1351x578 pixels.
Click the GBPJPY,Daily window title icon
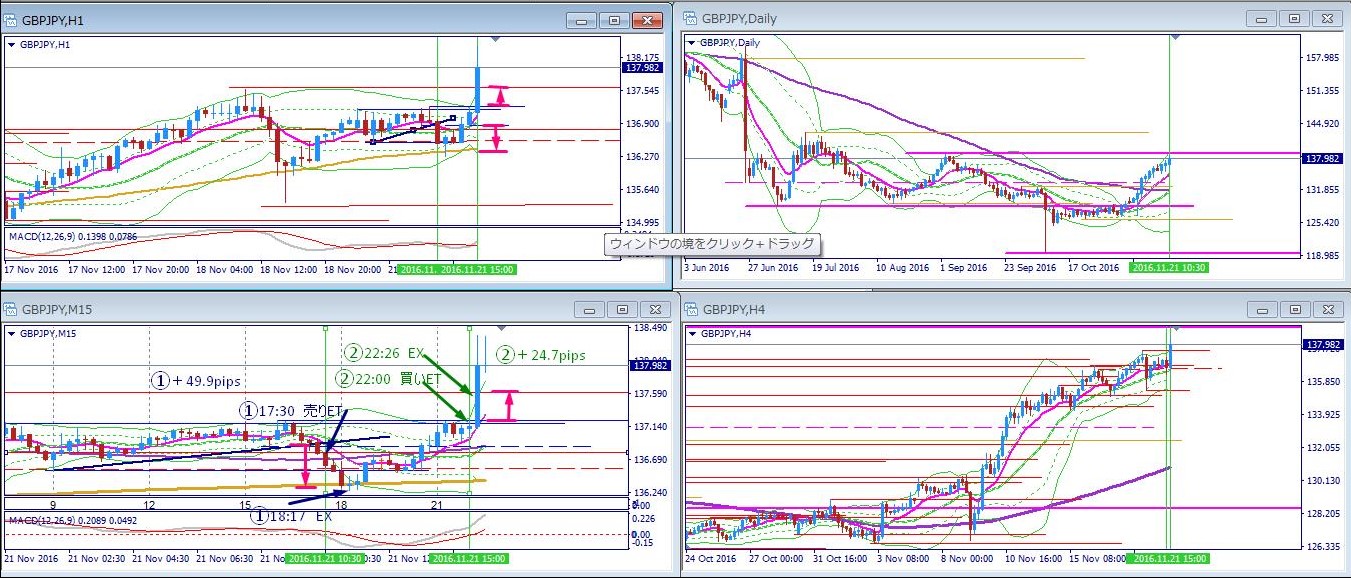[x=691, y=18]
